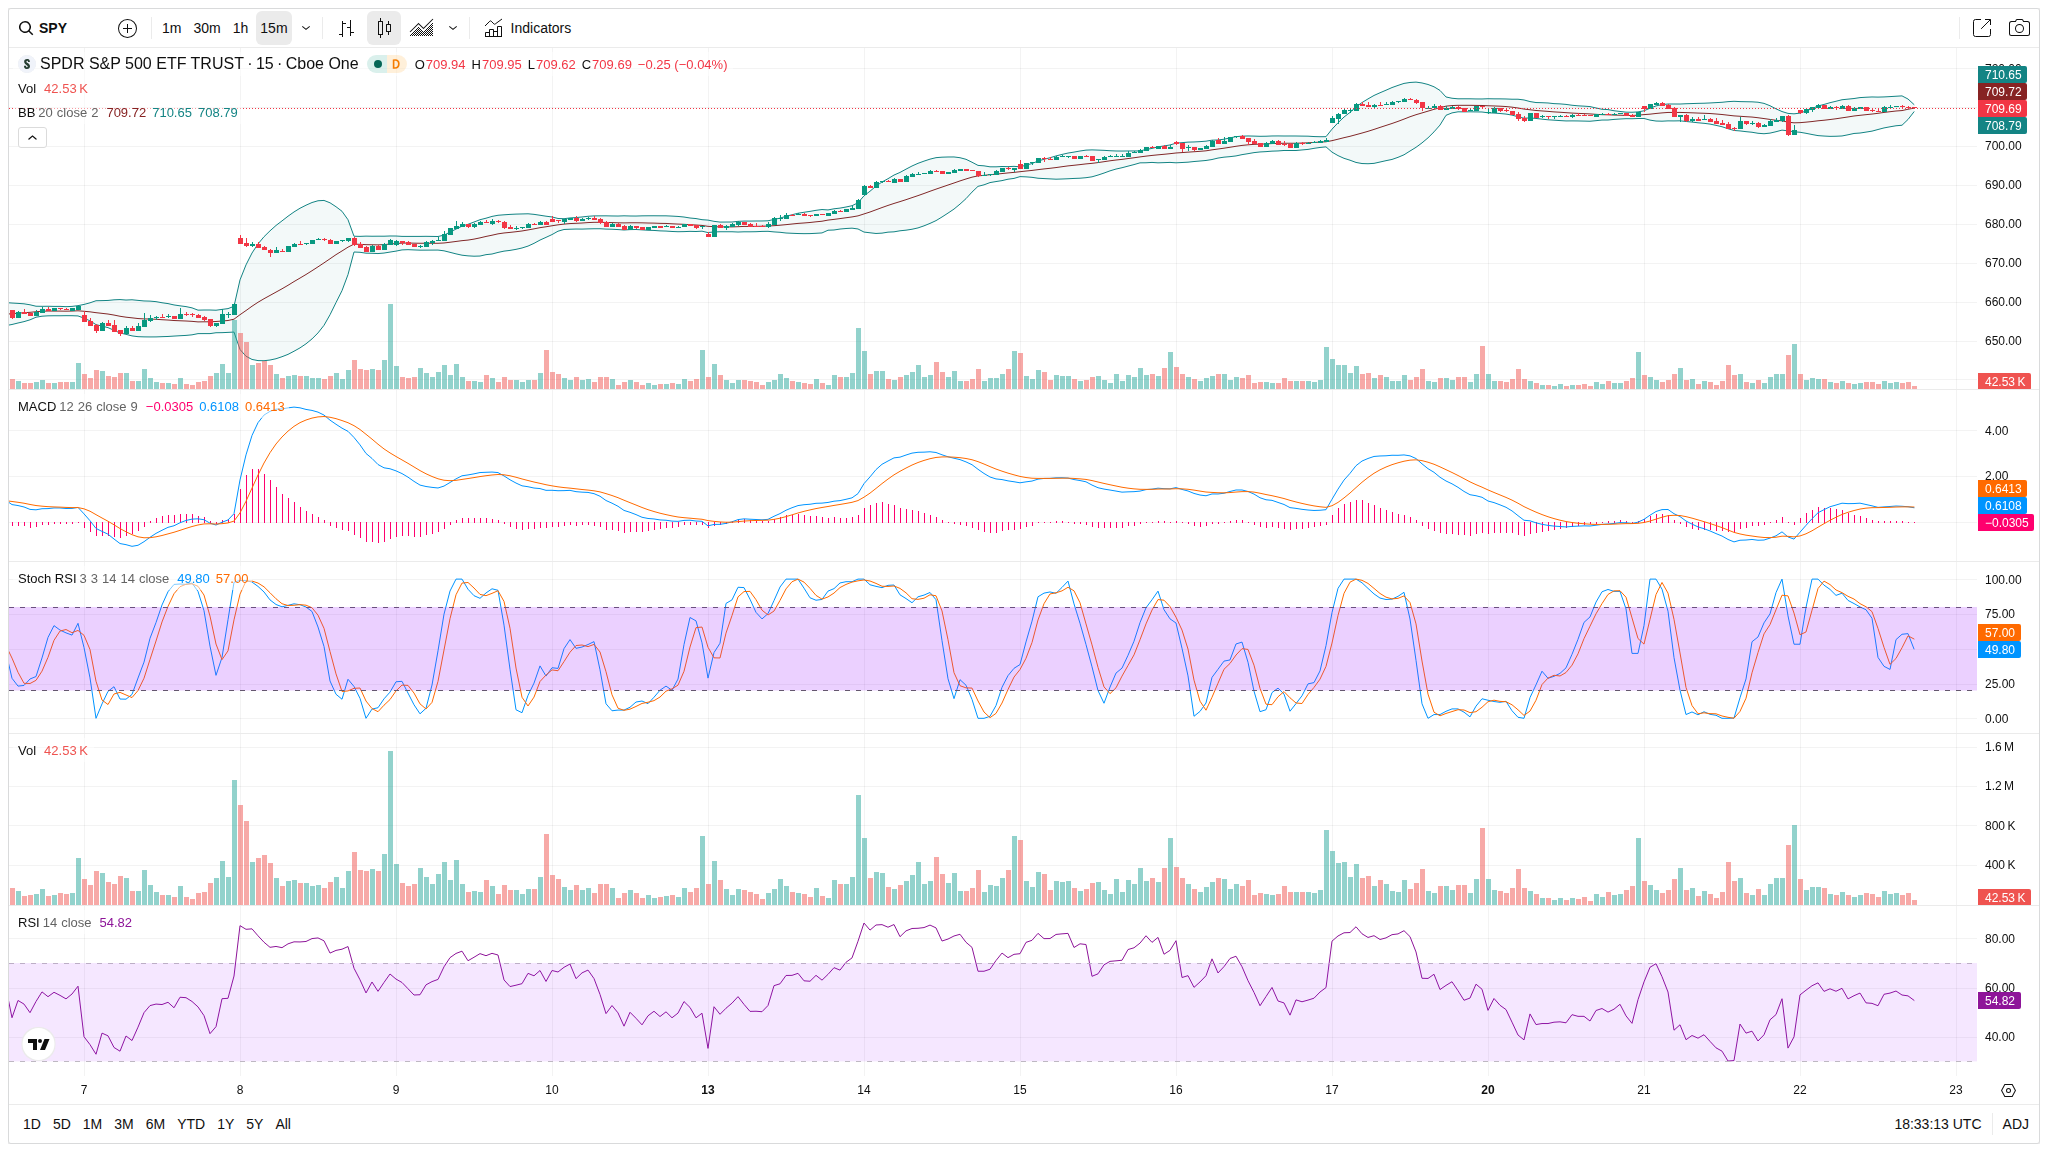Open the Indicators dialog
Viewport: 2048px width, 1152px height.
[527, 28]
